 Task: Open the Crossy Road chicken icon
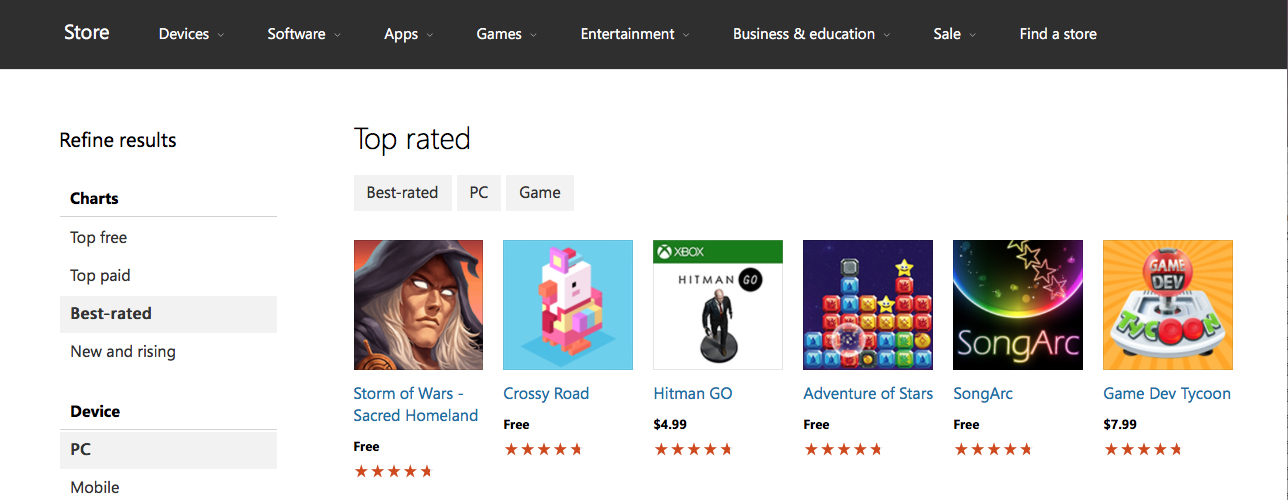(x=568, y=305)
